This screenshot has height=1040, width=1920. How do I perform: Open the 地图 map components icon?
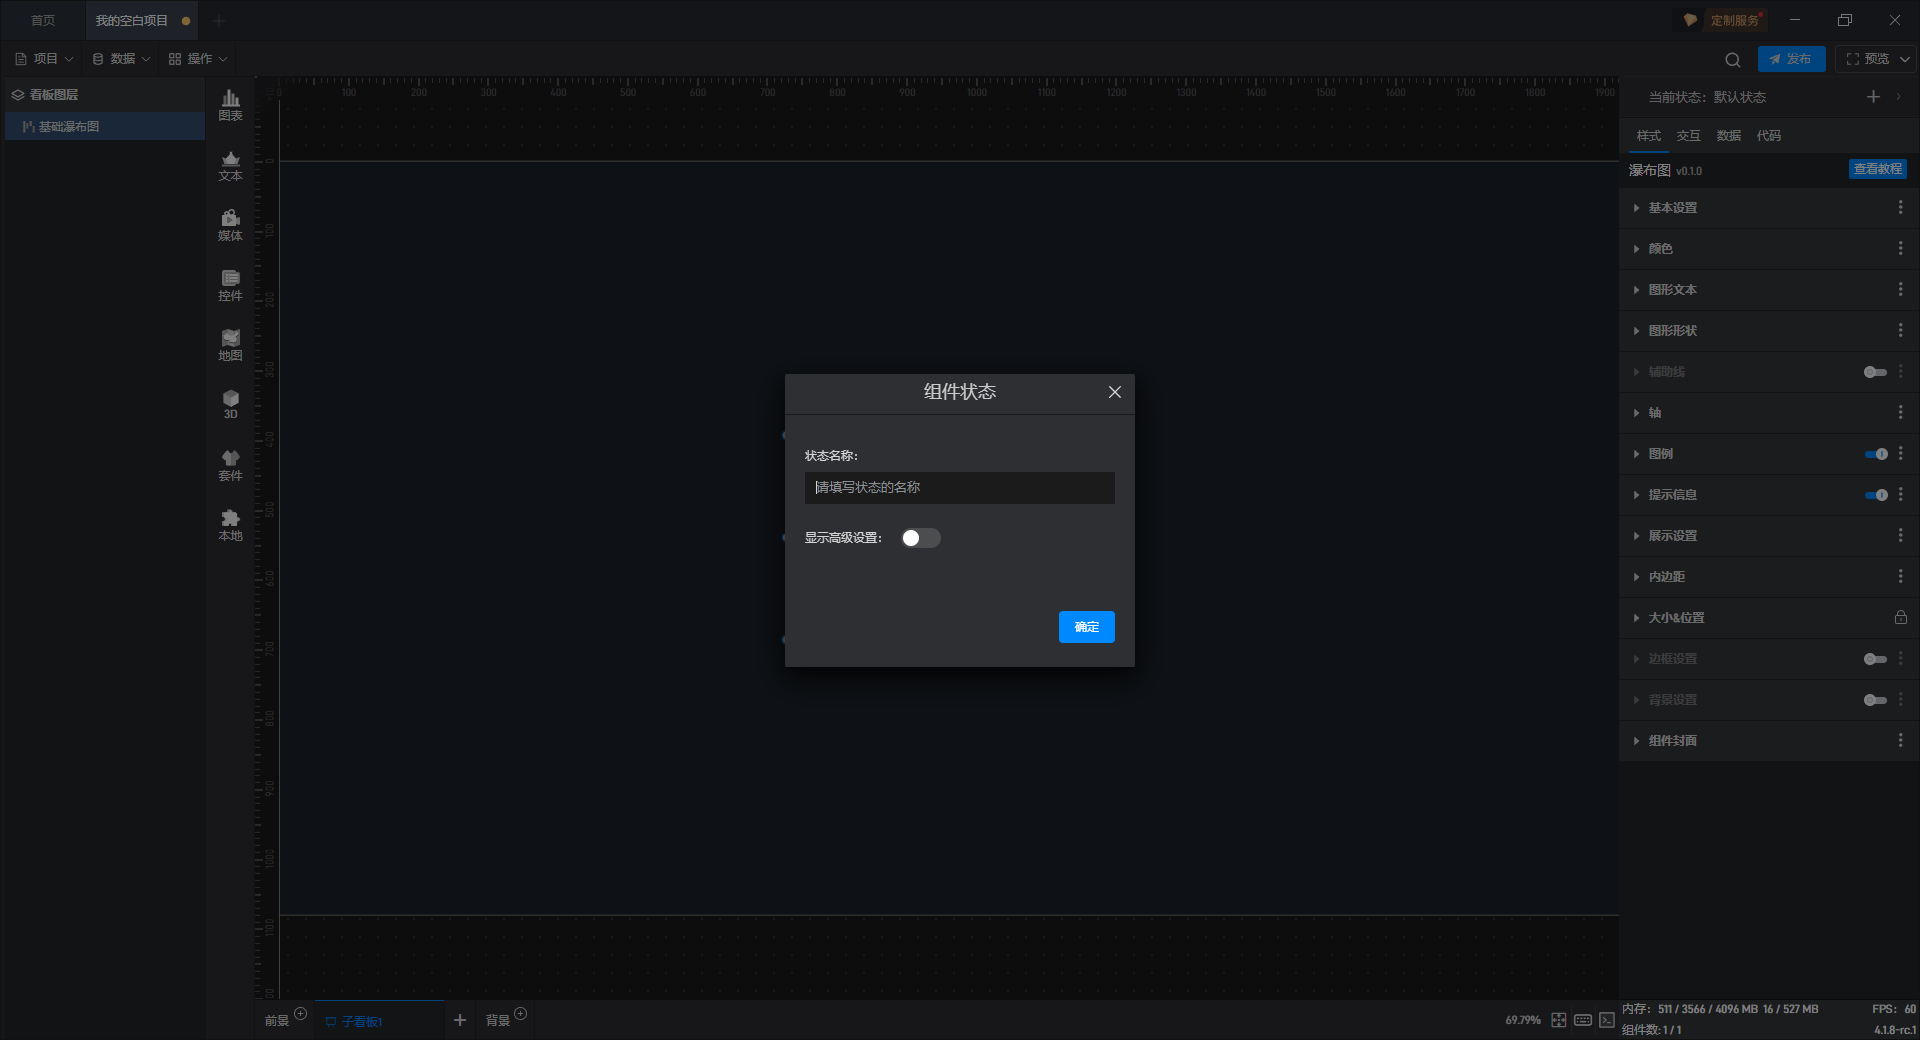(x=230, y=345)
